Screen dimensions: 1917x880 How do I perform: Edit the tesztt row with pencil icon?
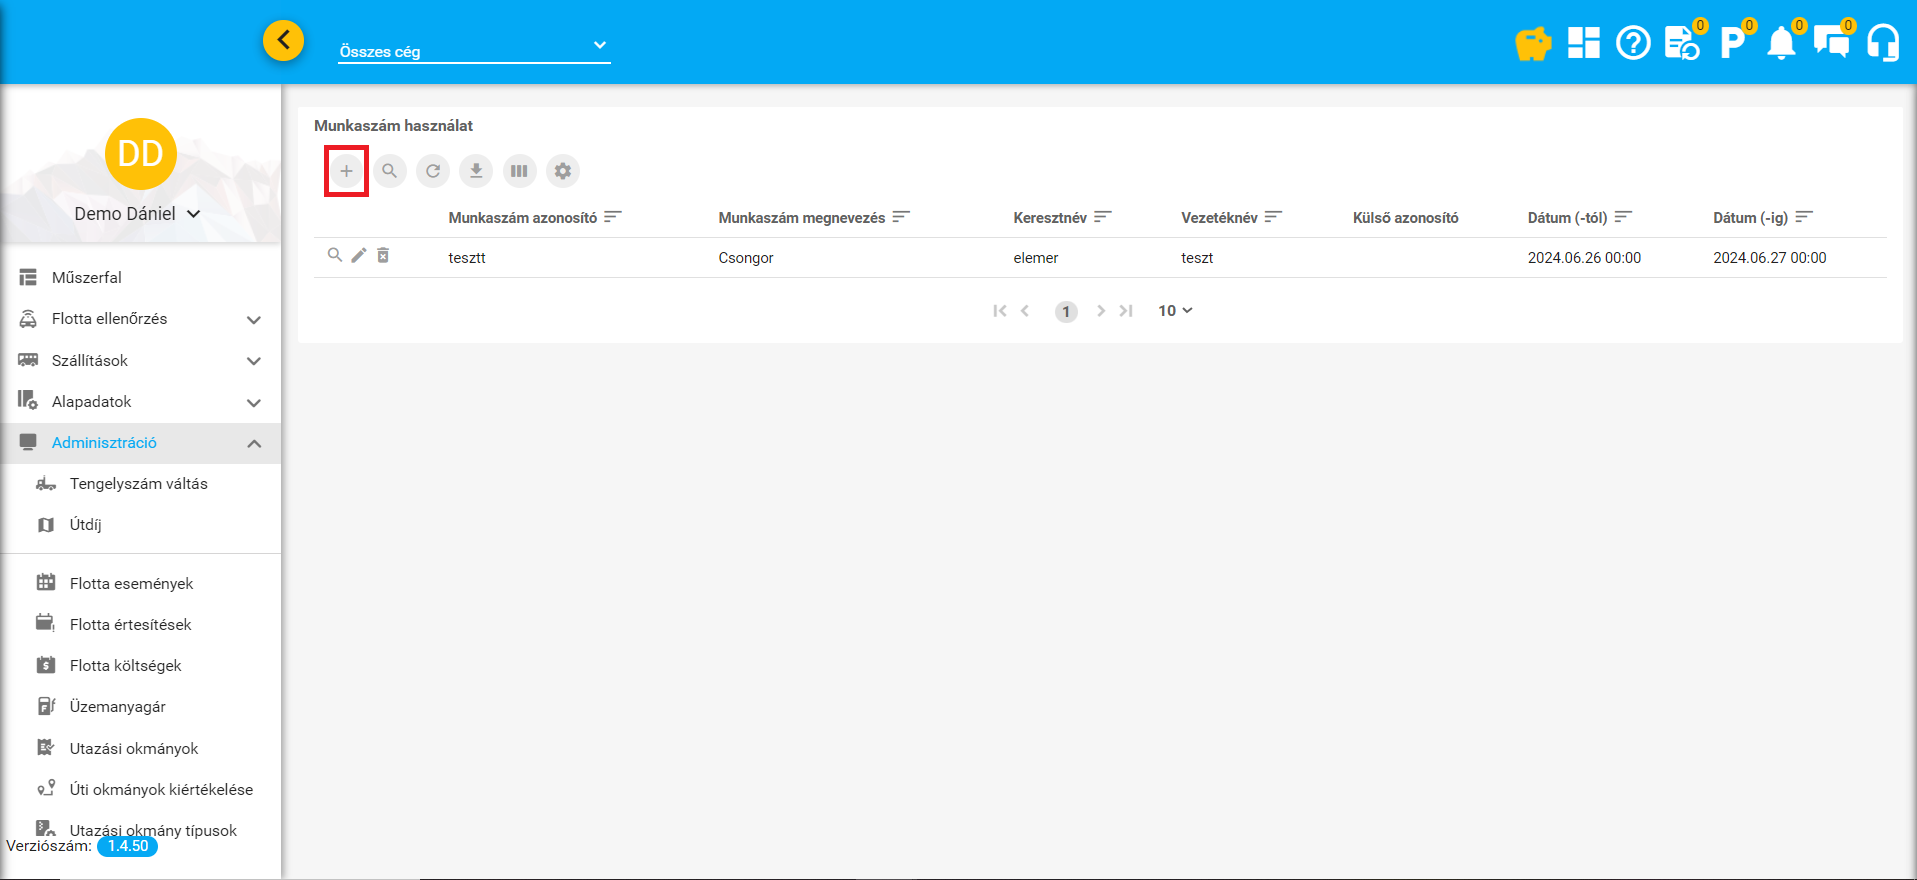tap(359, 256)
